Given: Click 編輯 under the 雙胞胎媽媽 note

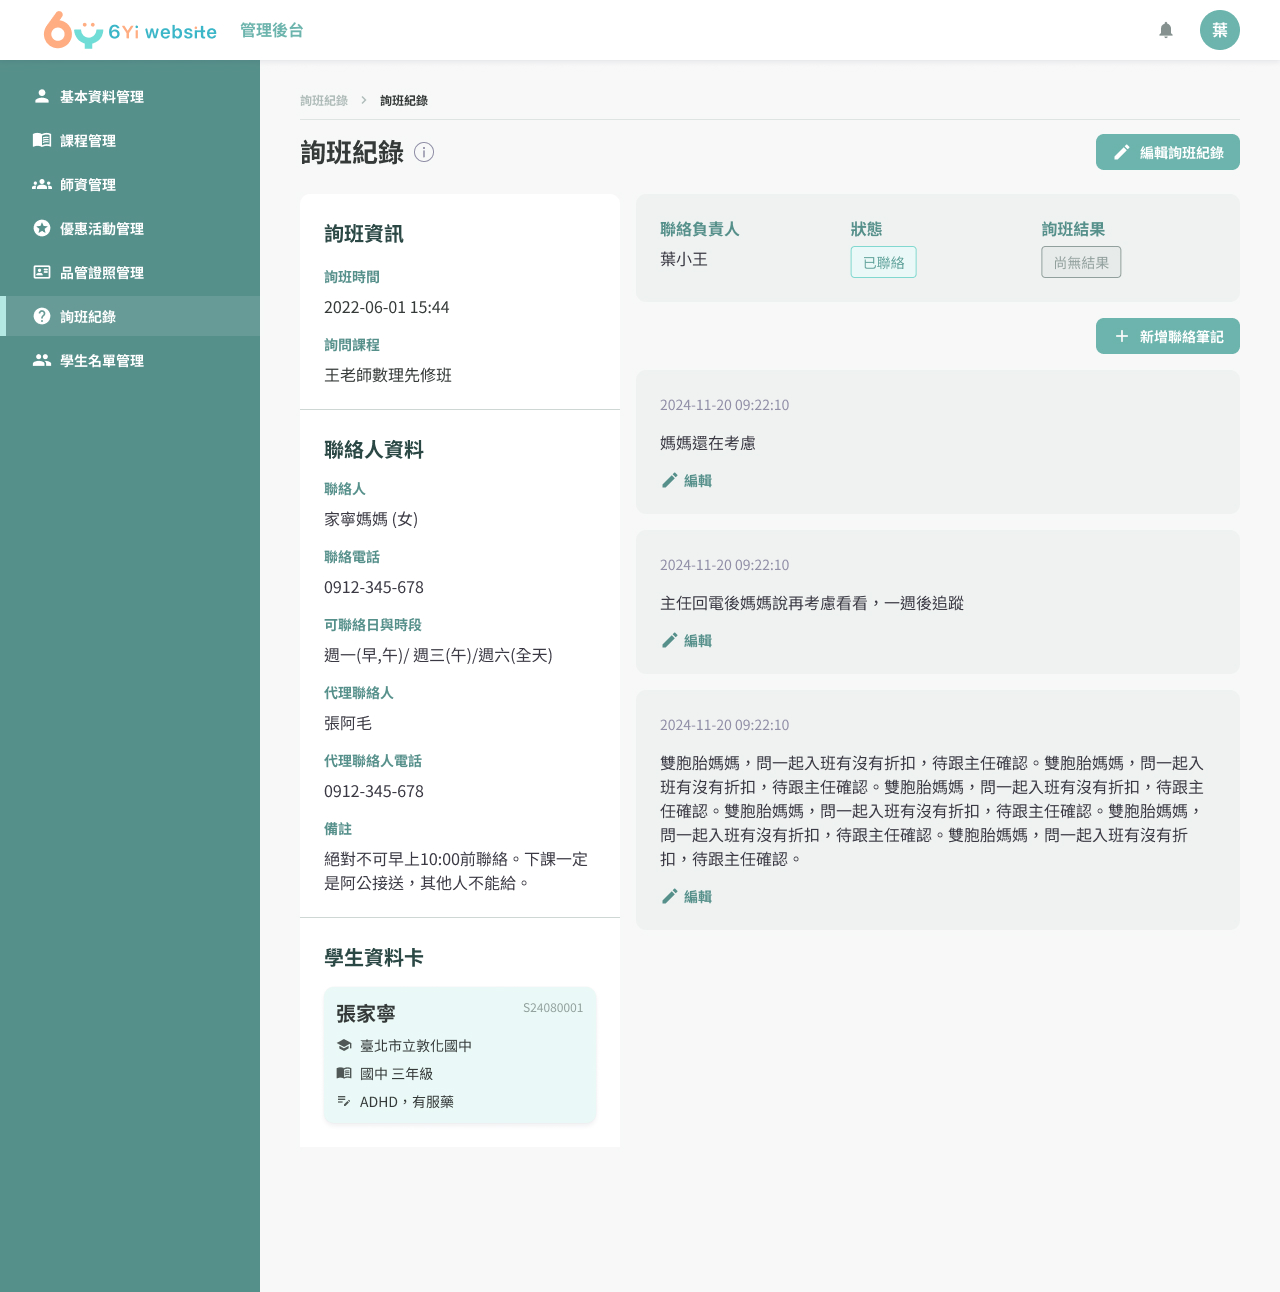Looking at the screenshot, I should [x=687, y=896].
